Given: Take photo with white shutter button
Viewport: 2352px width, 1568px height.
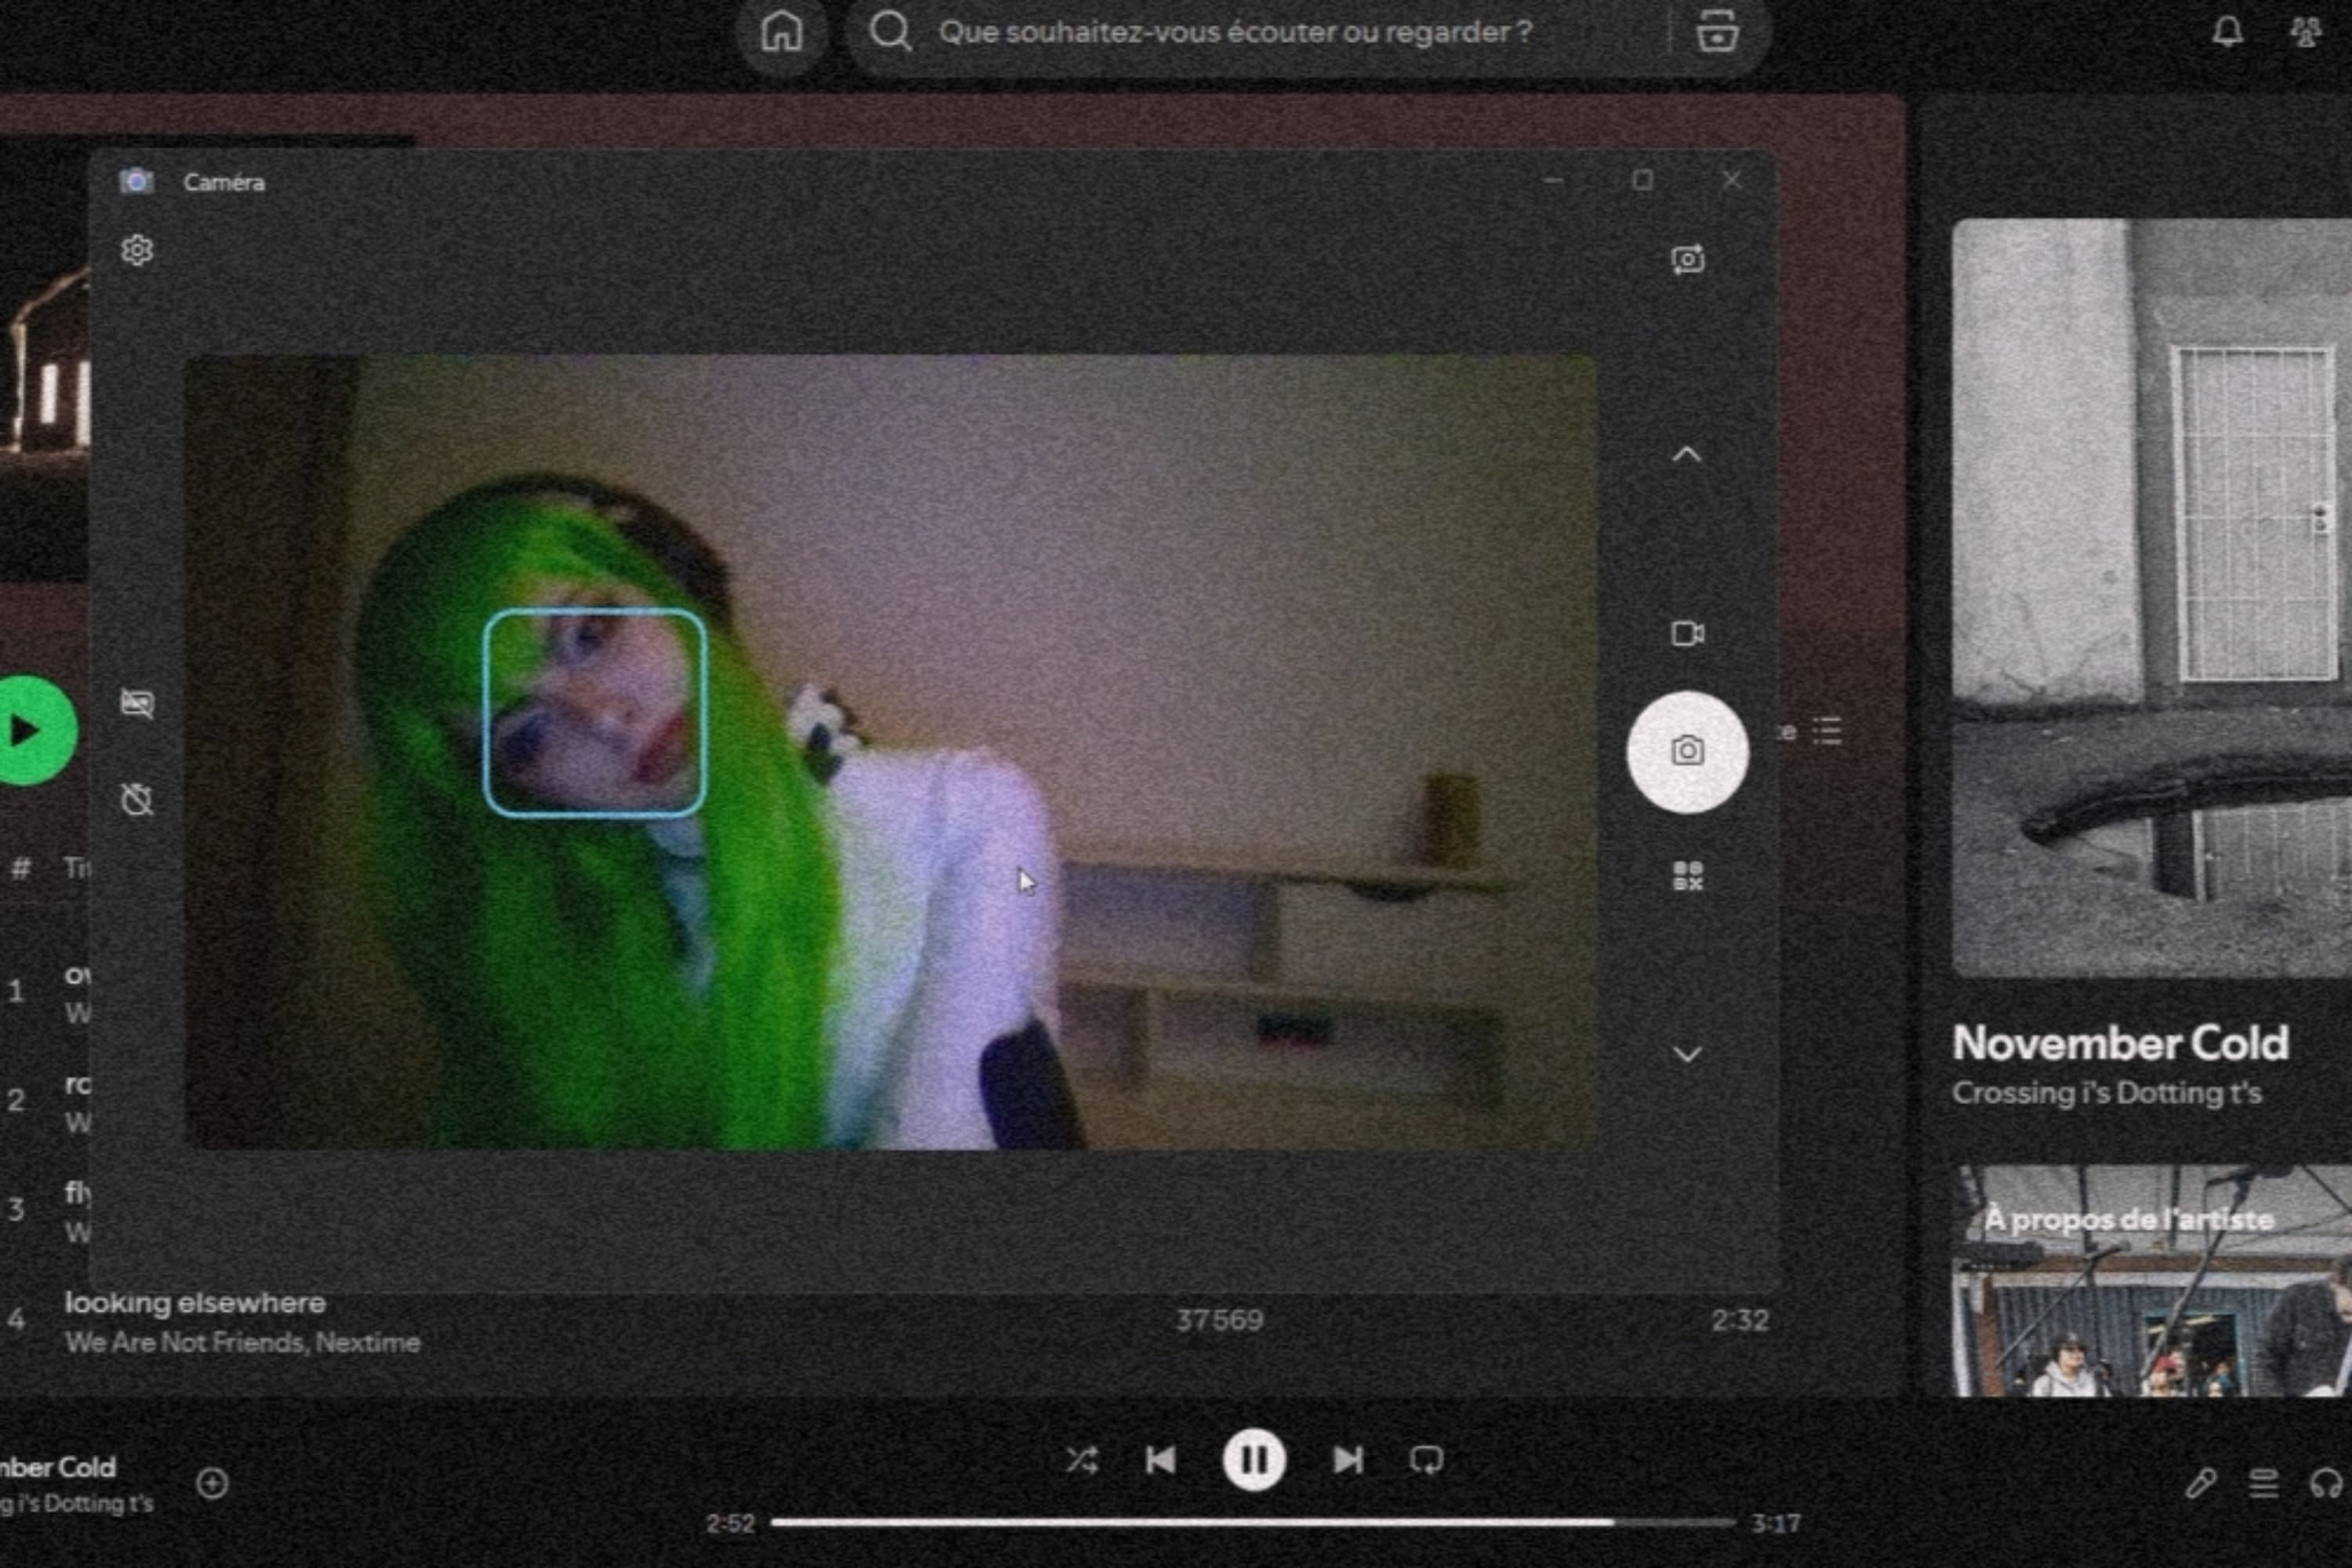Looking at the screenshot, I should 1687,751.
